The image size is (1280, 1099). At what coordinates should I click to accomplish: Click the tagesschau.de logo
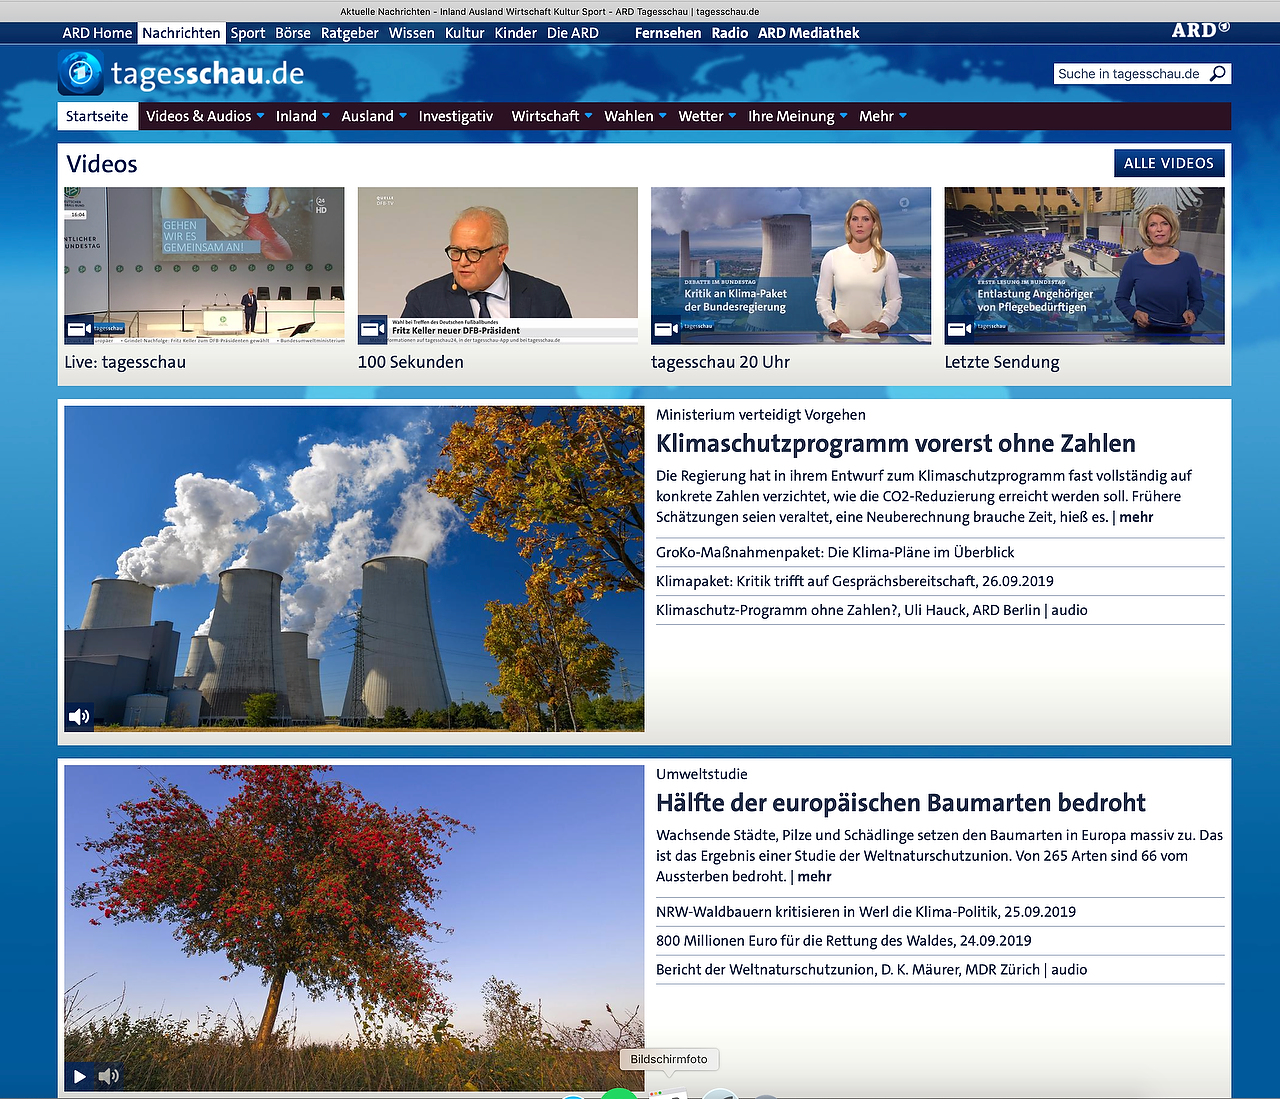[181, 74]
